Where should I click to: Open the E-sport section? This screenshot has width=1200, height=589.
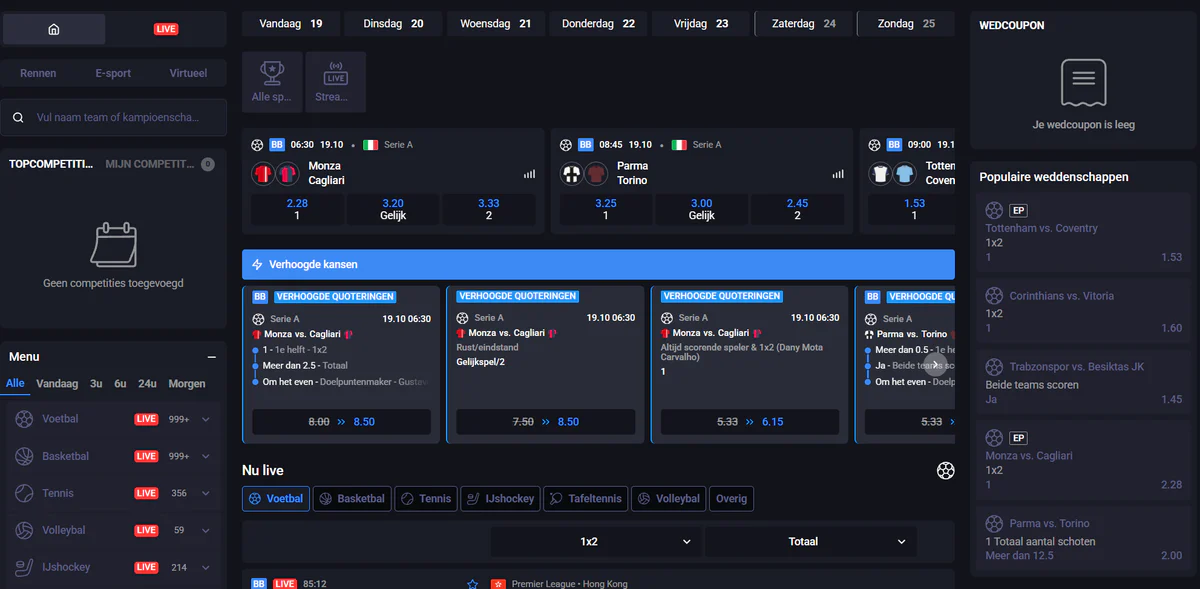(113, 73)
